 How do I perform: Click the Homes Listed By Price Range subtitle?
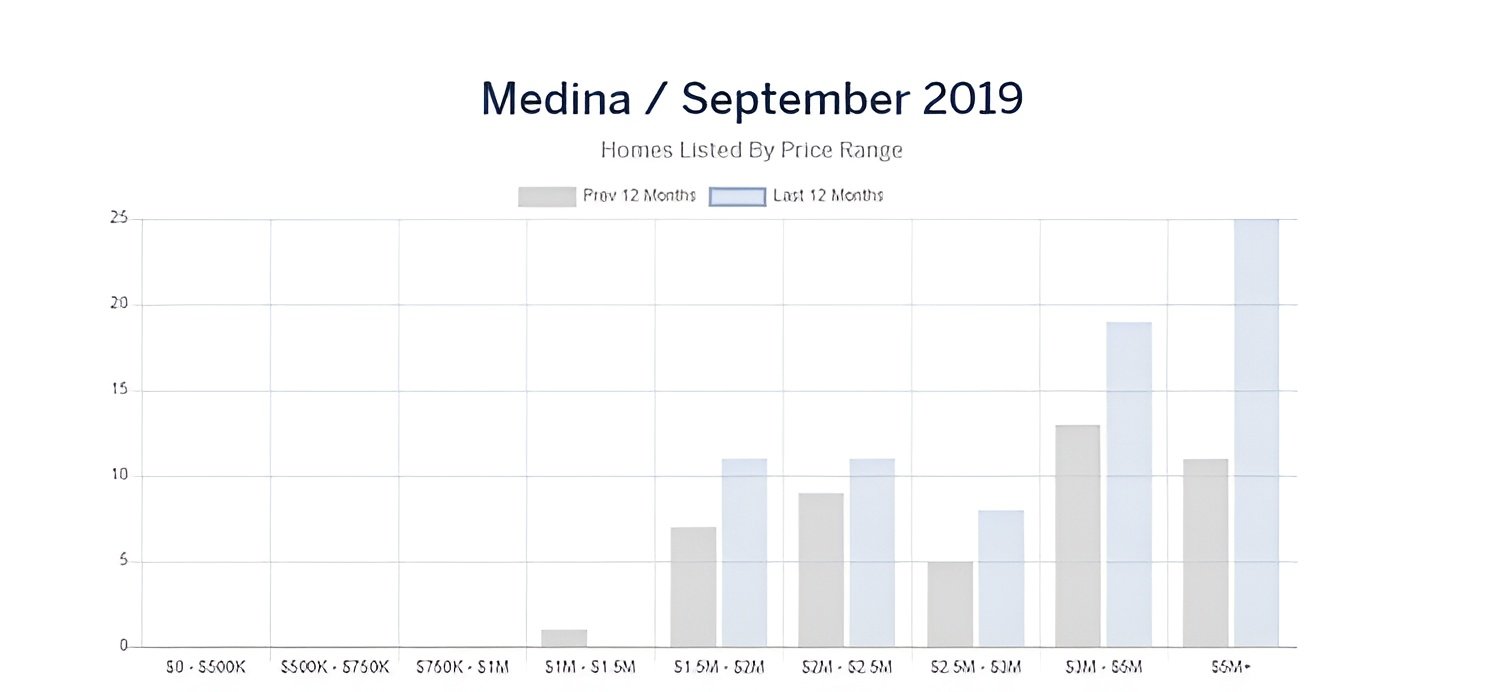coord(751,150)
